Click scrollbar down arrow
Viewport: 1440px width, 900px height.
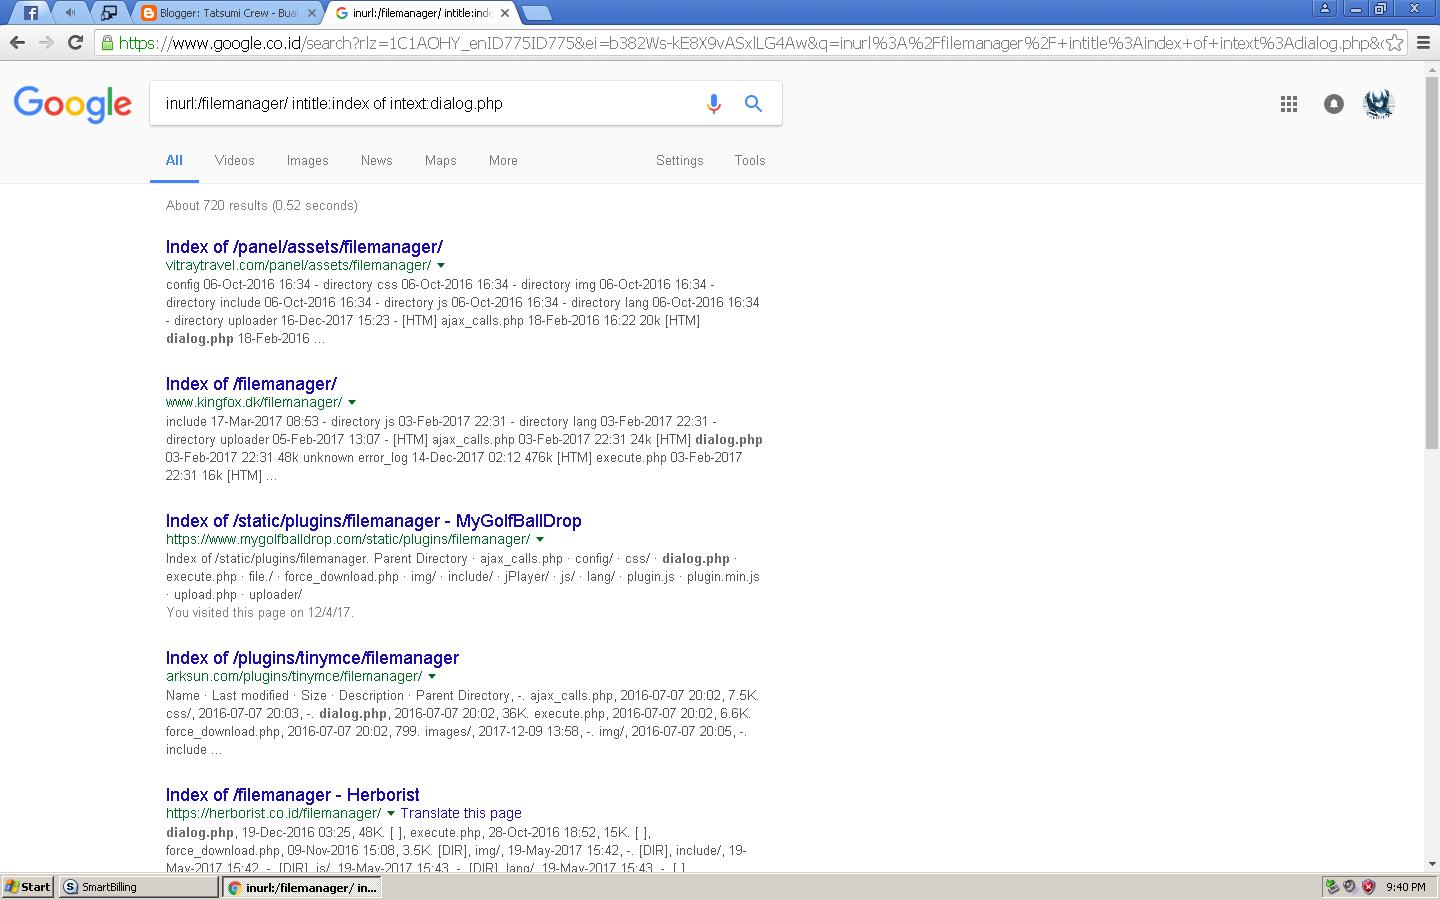[x=1432, y=864]
